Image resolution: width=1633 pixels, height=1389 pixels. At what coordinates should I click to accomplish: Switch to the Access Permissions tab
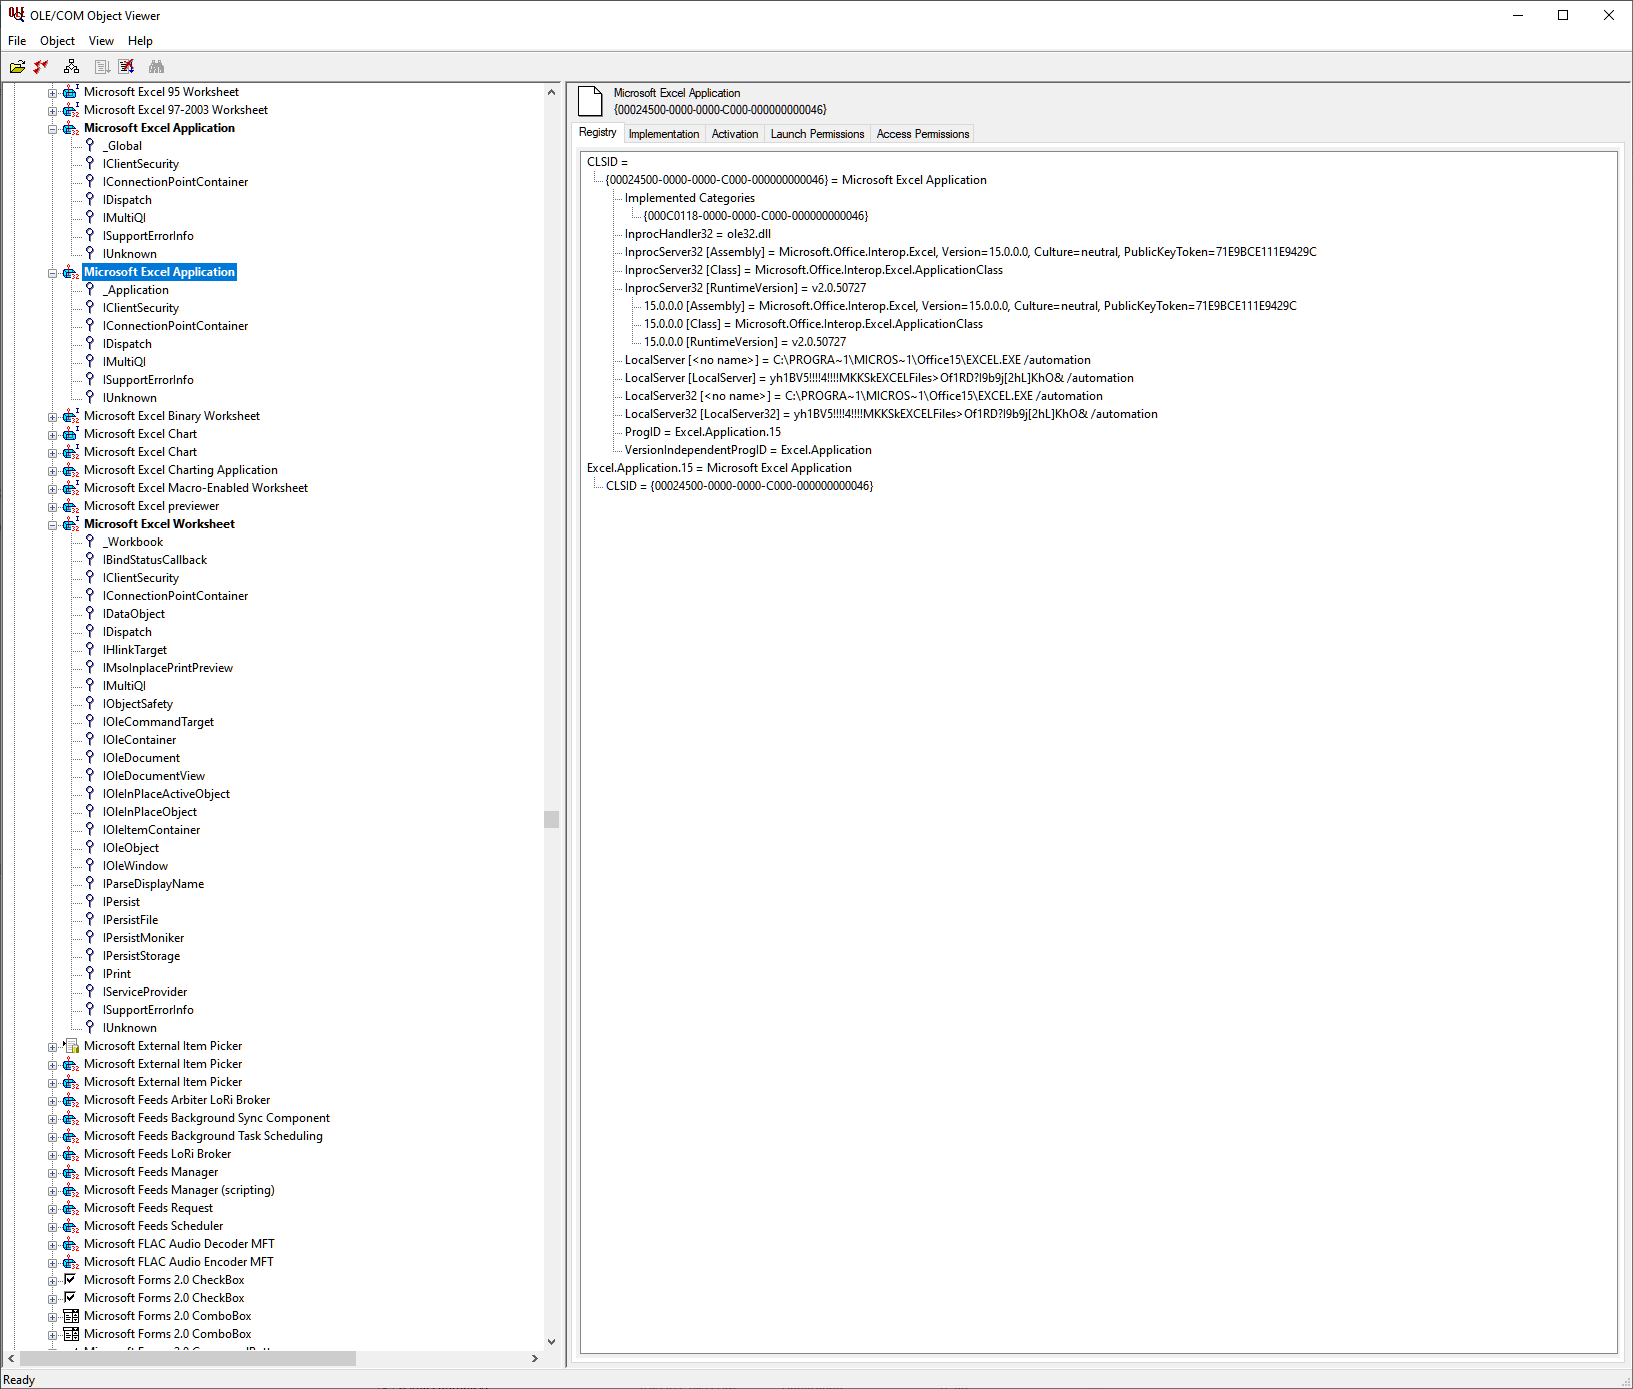[923, 134]
